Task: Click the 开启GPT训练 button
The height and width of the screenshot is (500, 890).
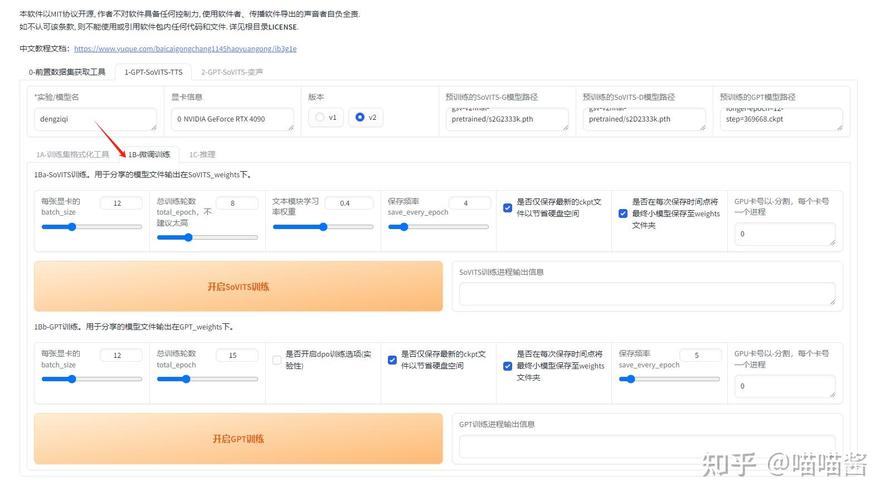Action: (x=238, y=439)
